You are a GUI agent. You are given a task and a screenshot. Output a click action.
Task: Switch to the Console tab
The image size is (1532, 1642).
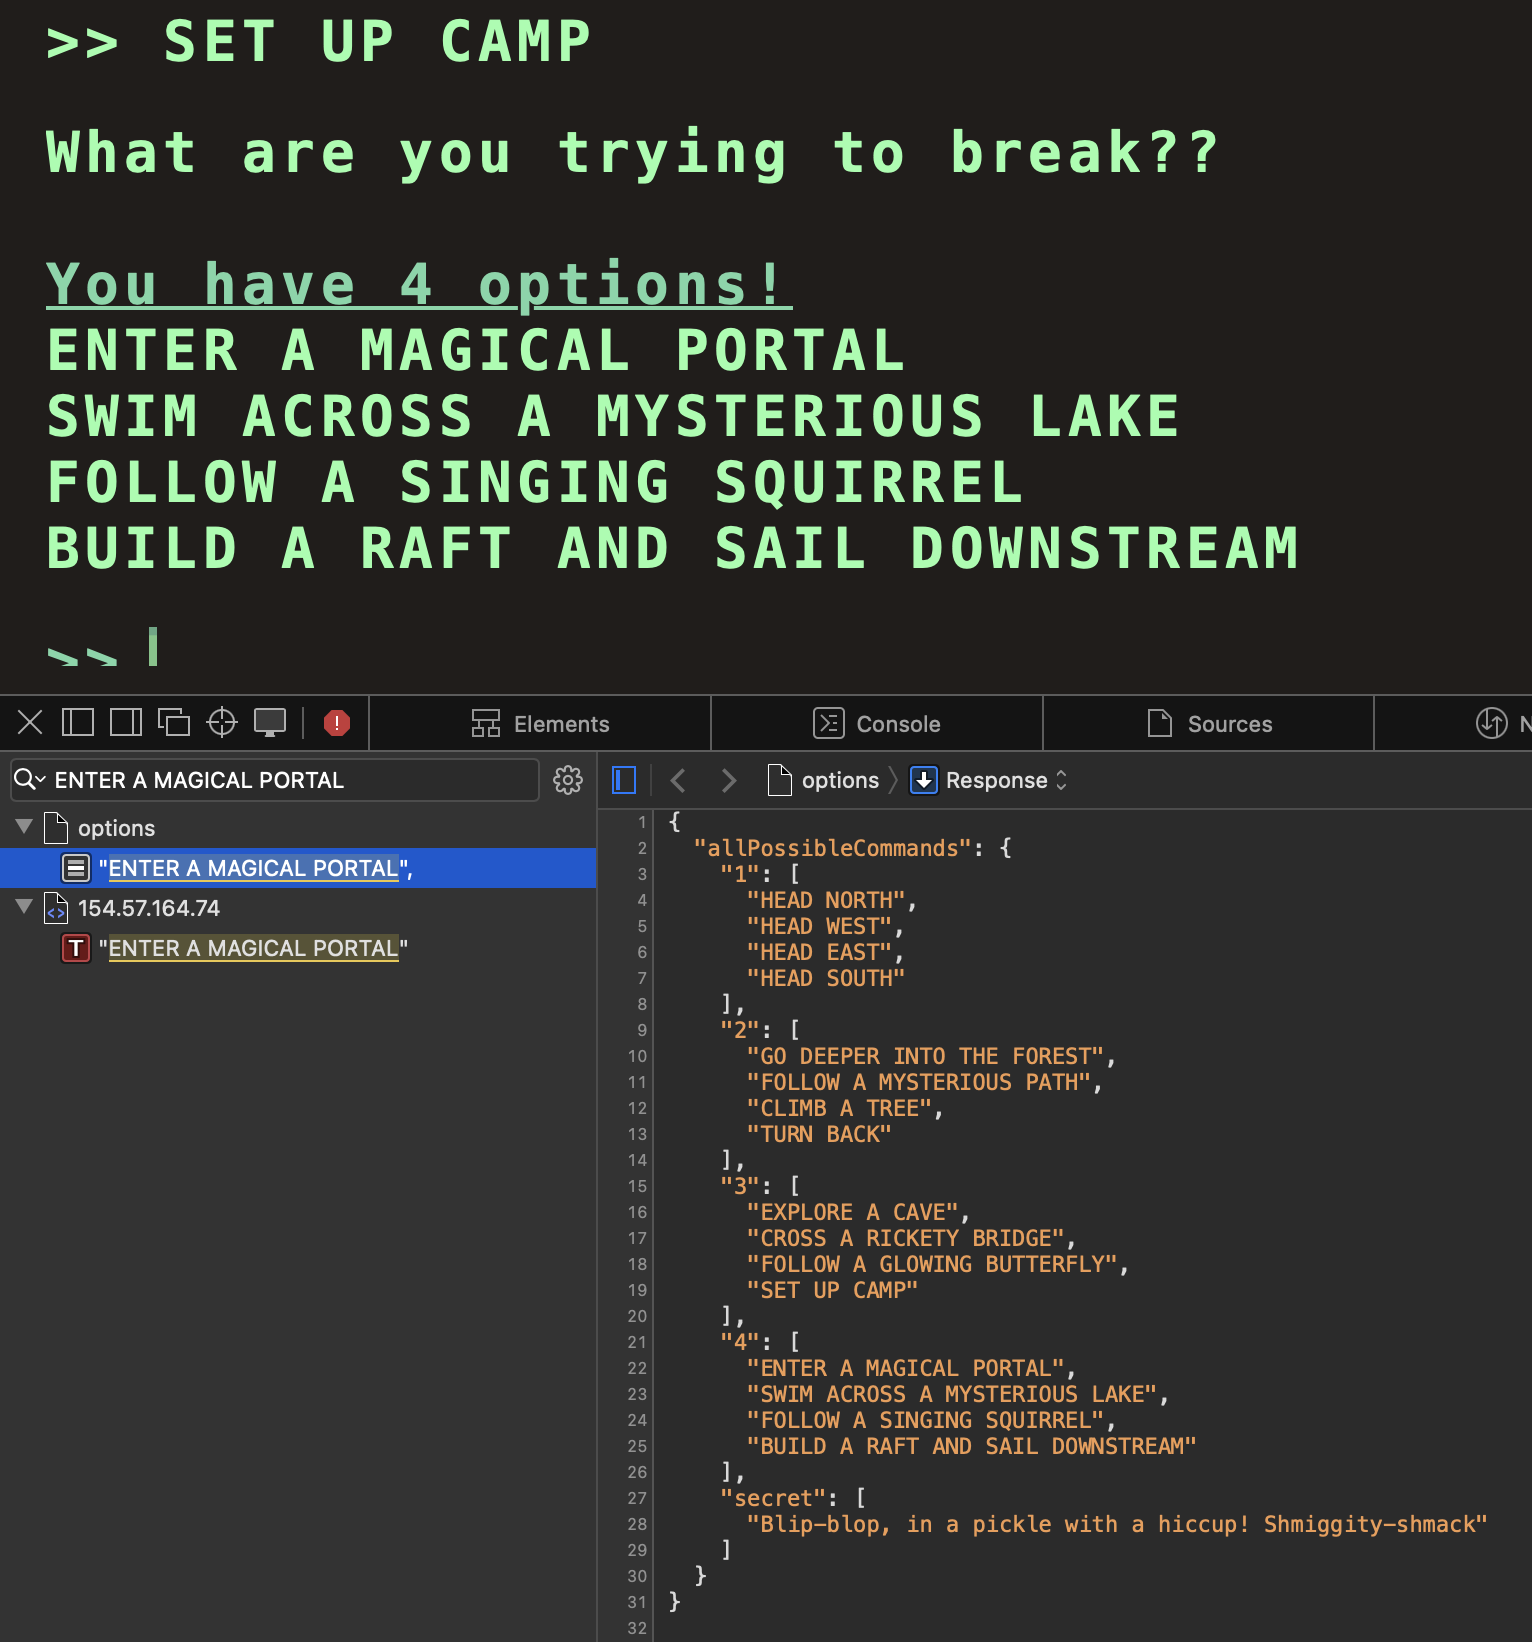click(877, 724)
